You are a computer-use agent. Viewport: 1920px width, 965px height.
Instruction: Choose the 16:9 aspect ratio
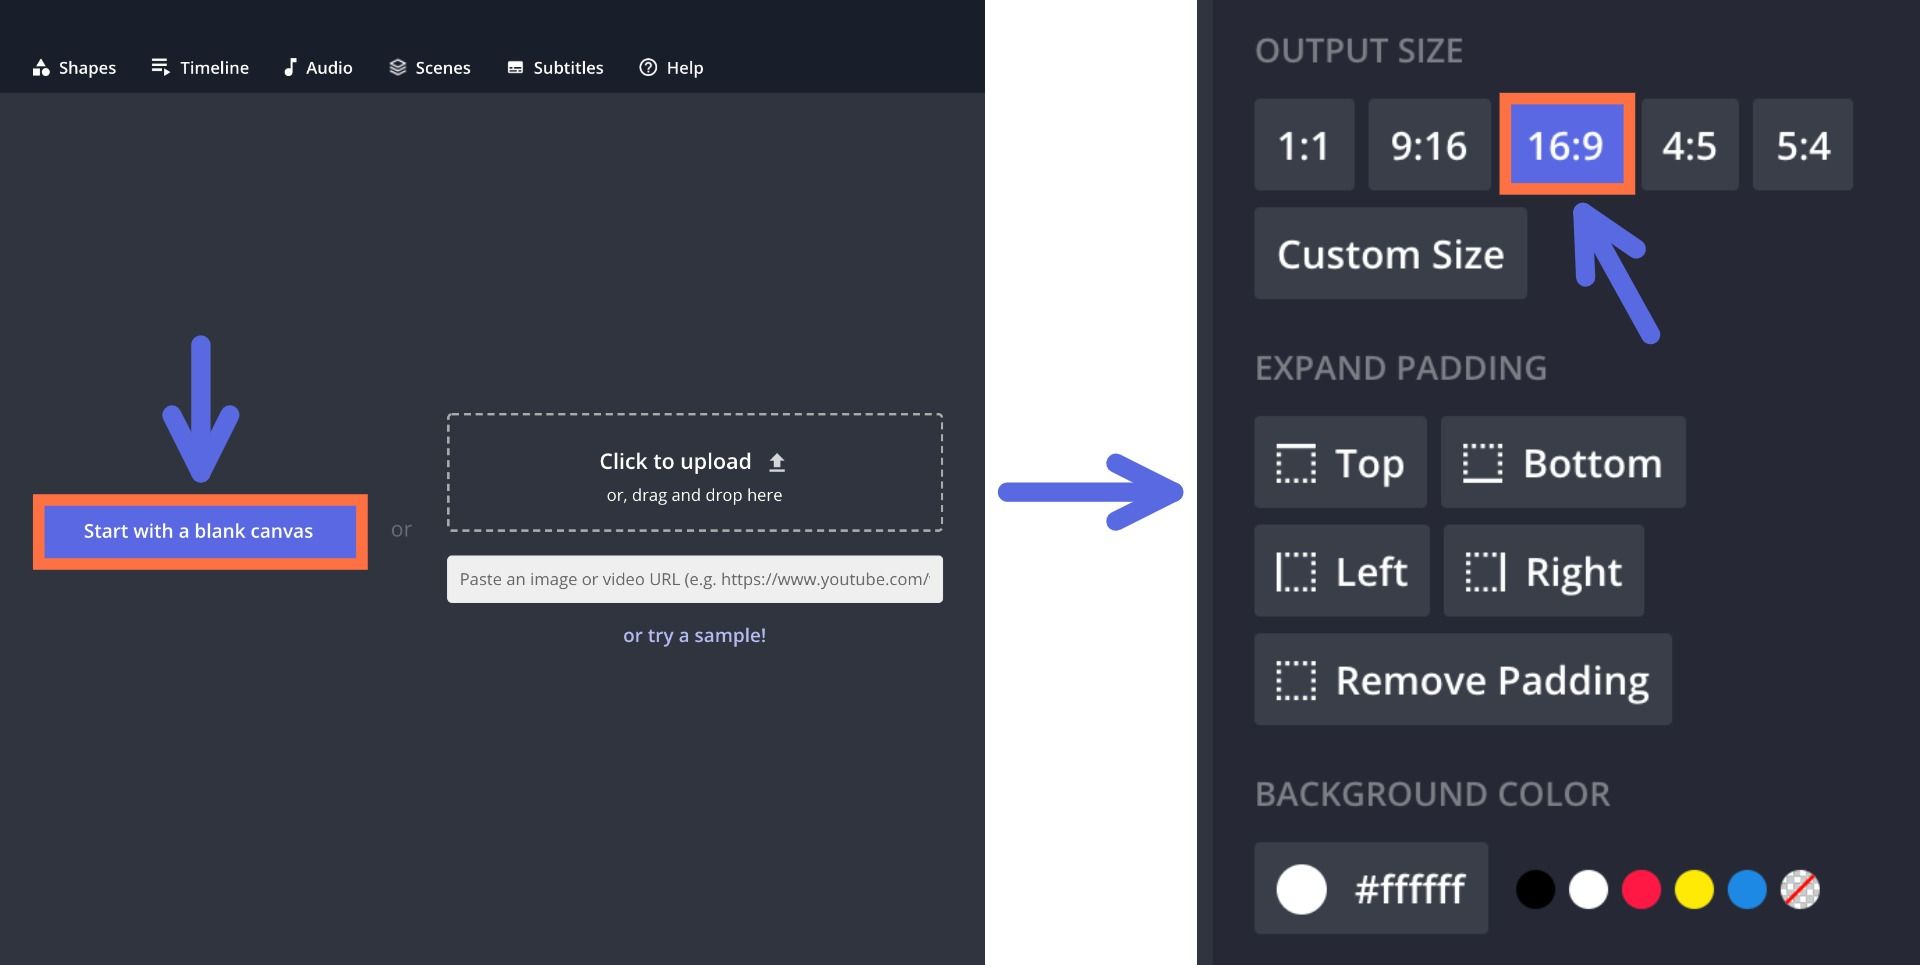coord(1566,146)
